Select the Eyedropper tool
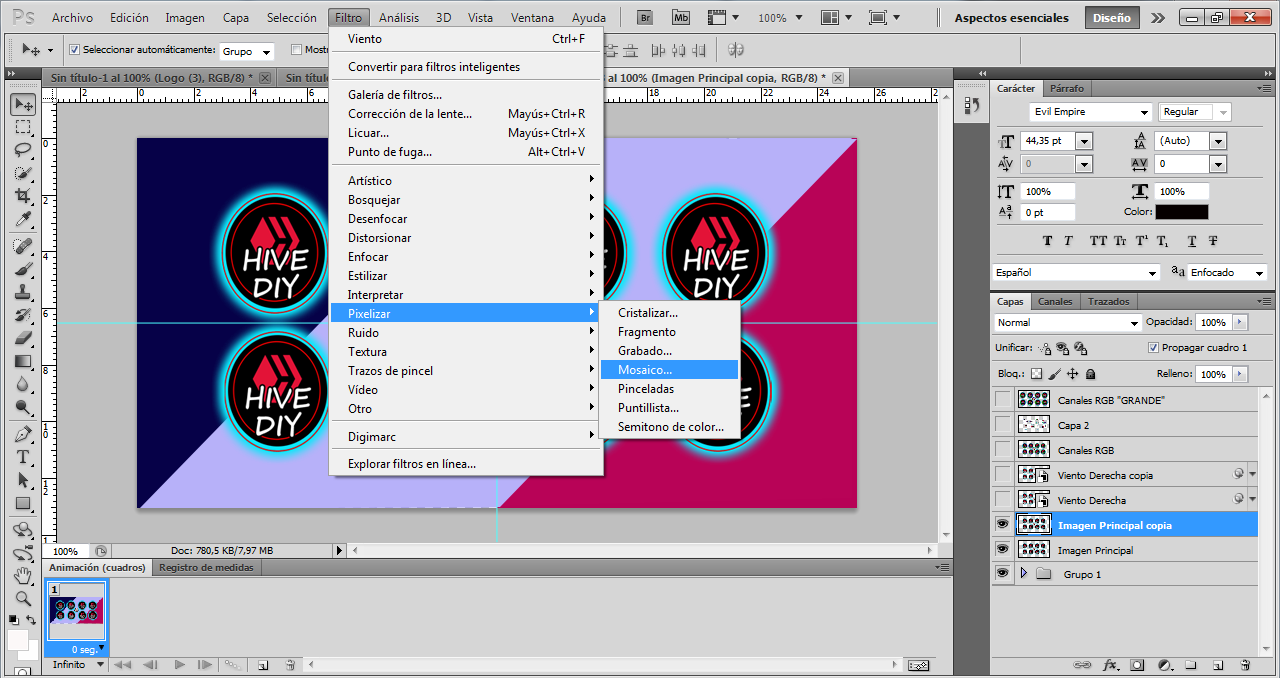 (x=23, y=219)
